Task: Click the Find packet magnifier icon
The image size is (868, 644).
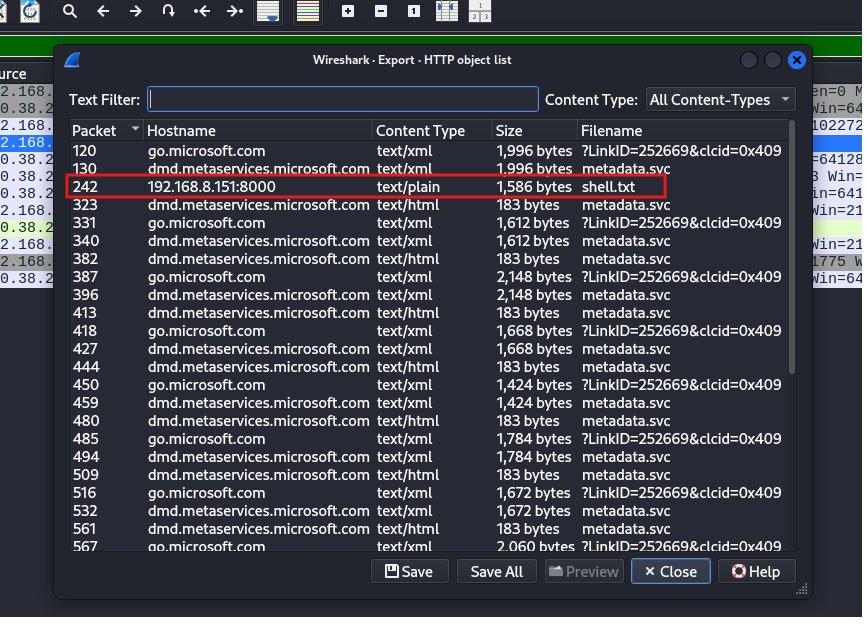Action: pyautogui.click(x=69, y=11)
